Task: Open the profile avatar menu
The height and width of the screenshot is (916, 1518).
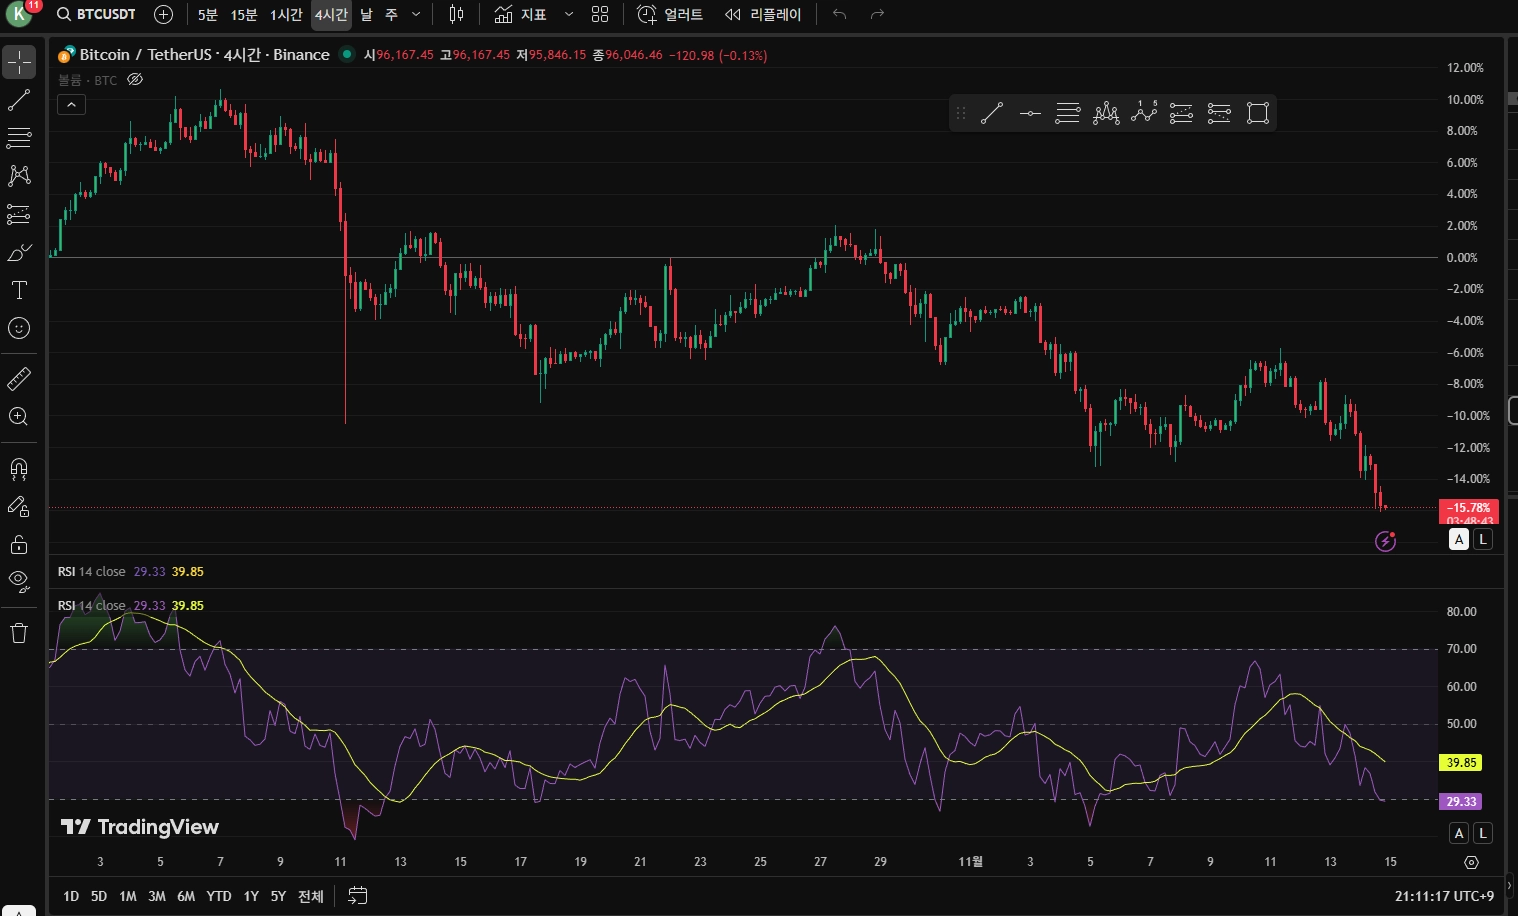Action: point(19,14)
